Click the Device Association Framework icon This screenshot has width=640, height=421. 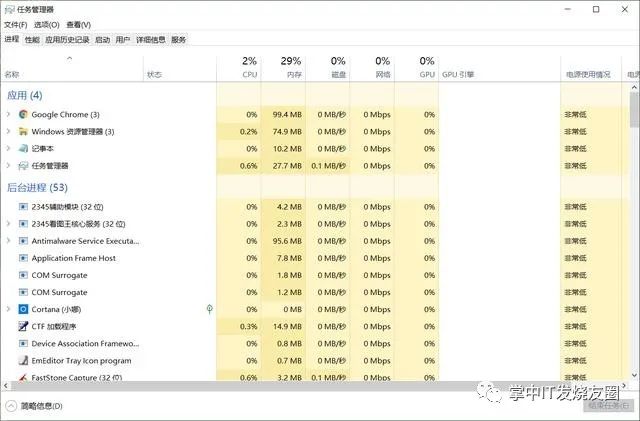(23, 343)
